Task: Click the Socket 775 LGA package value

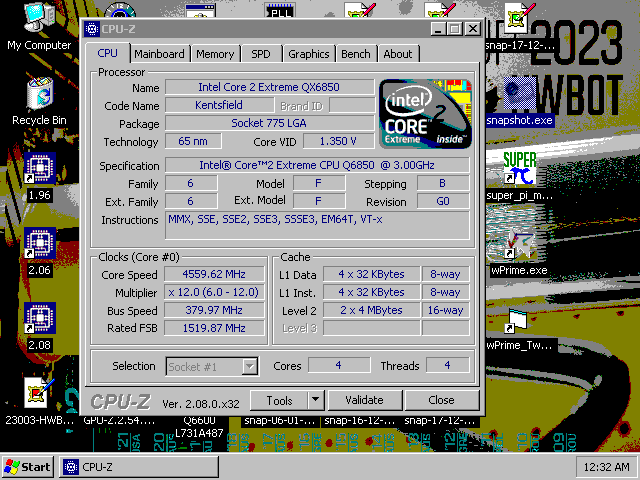Action: pyautogui.click(x=269, y=123)
